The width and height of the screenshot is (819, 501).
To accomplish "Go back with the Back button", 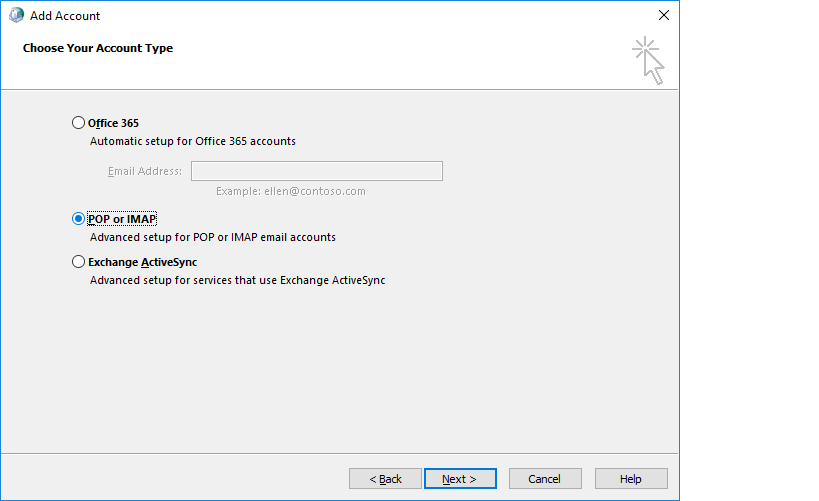I will point(385,479).
